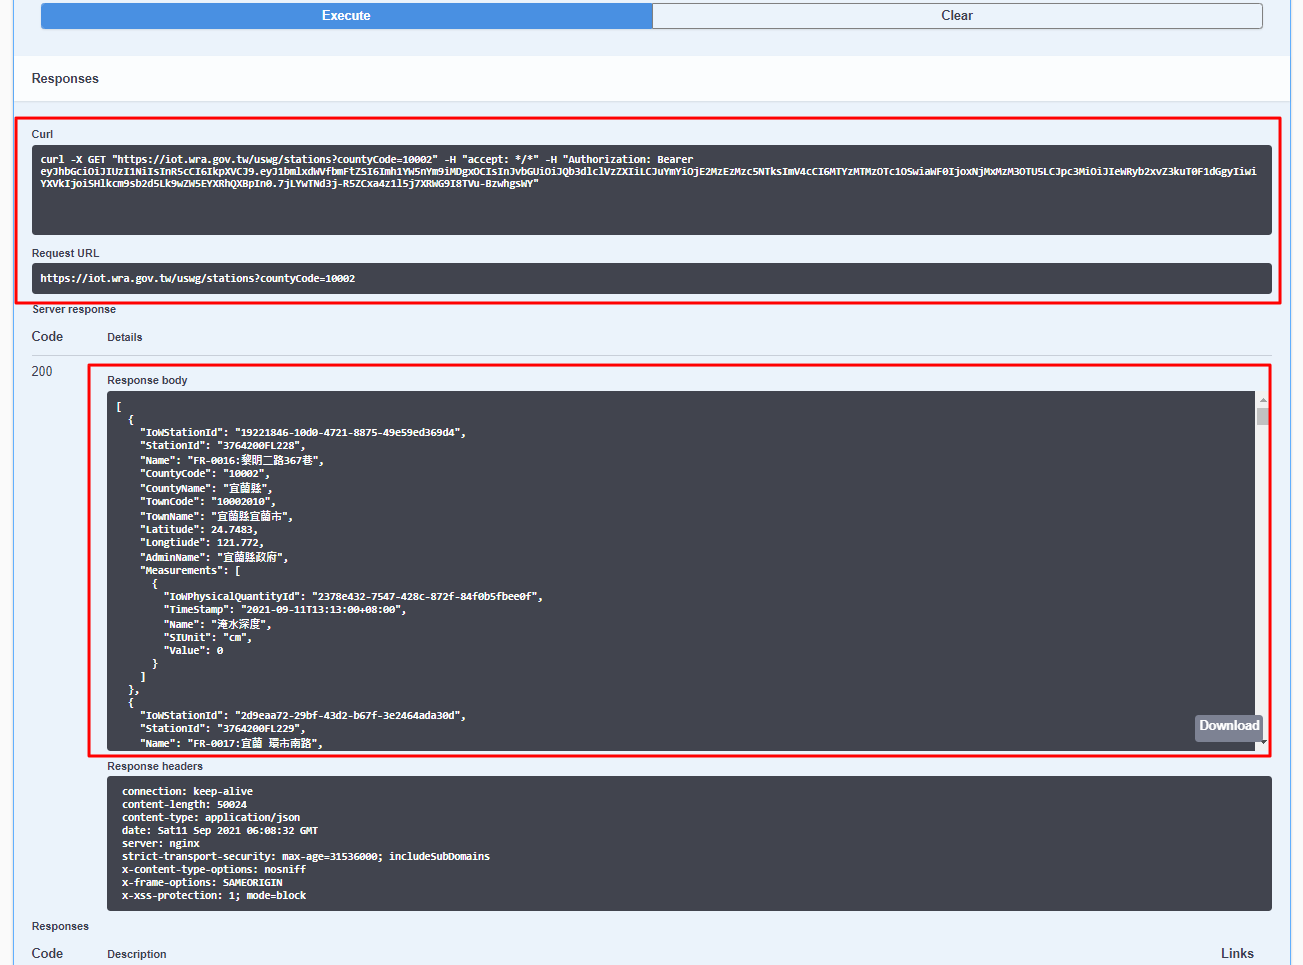Click the Links column header
This screenshot has width=1303, height=965.
pyautogui.click(x=1236, y=953)
